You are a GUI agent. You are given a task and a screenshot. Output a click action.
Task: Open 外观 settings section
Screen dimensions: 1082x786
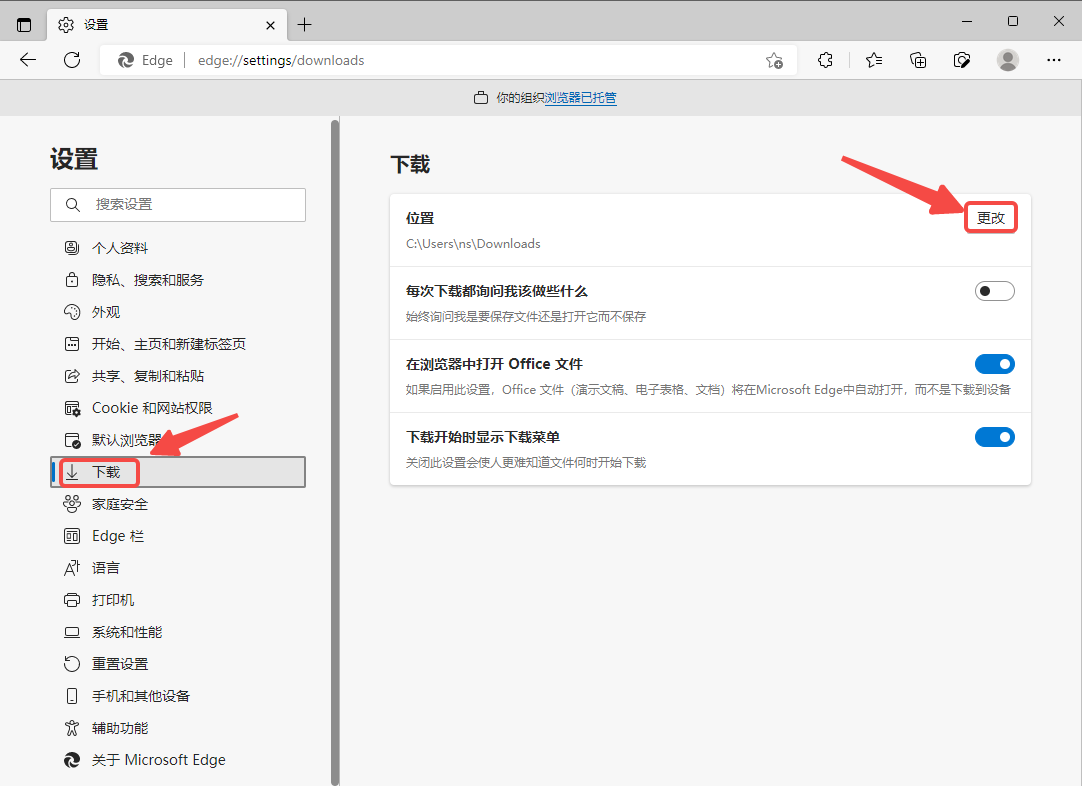pyautogui.click(x=178, y=312)
